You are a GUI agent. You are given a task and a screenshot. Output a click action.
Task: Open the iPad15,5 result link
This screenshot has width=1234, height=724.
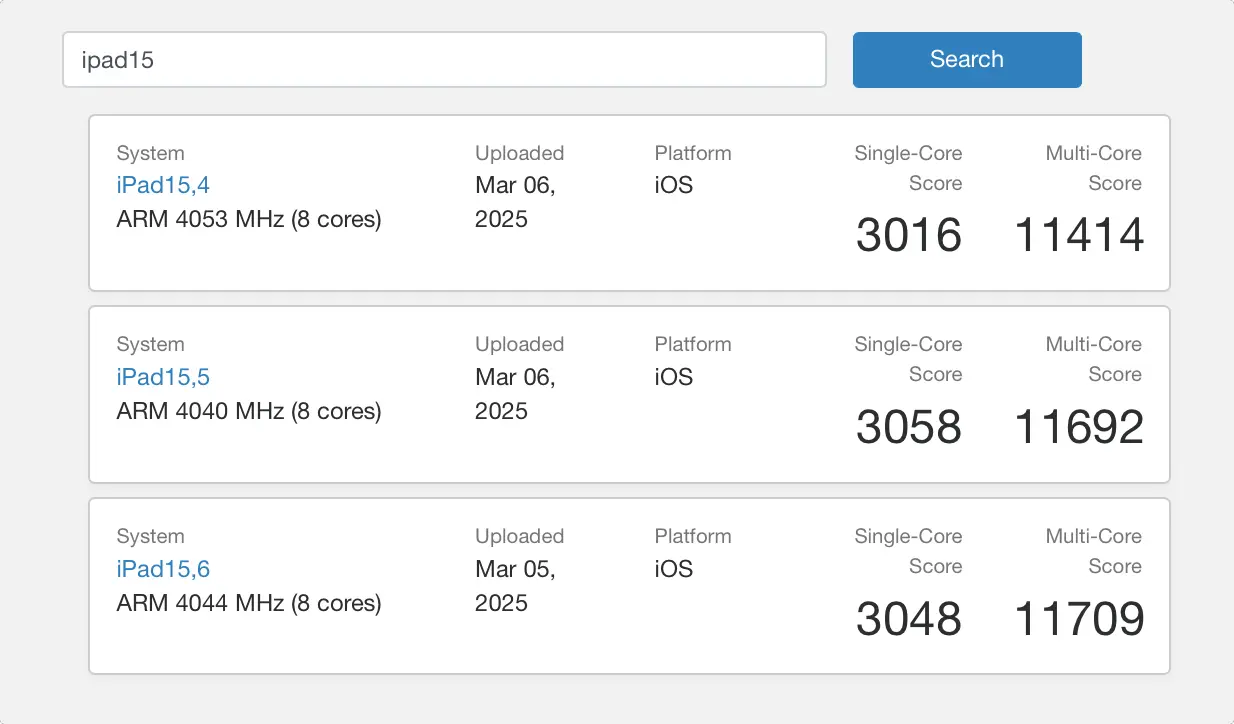pos(163,377)
